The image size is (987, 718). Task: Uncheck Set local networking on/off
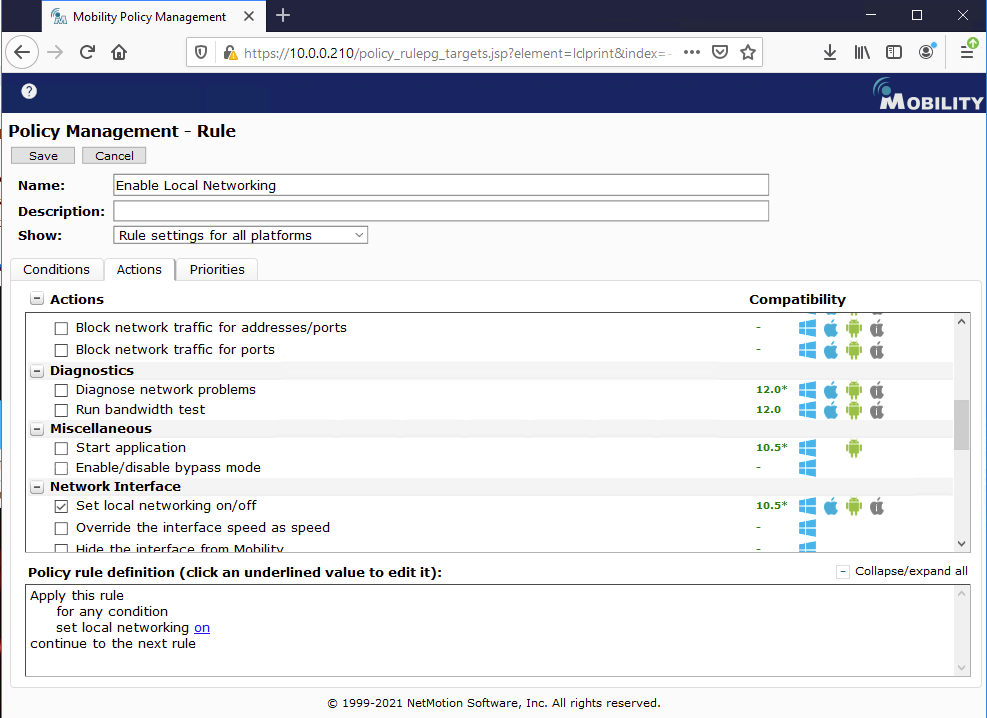click(x=61, y=506)
